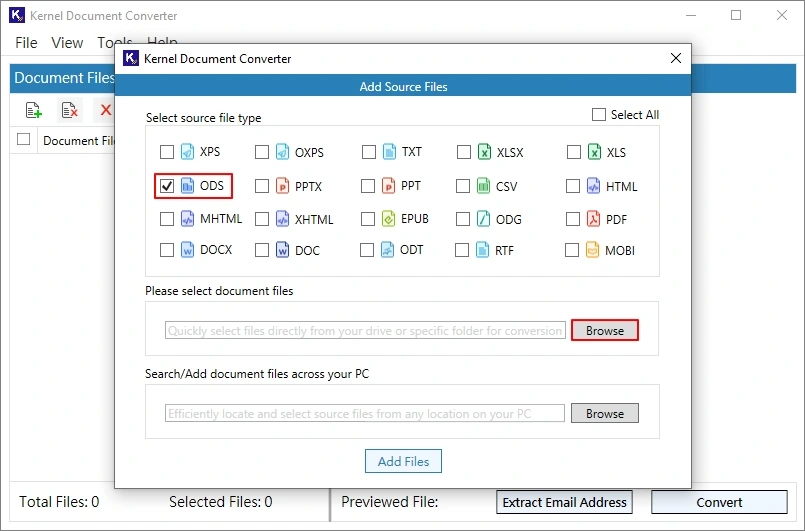Click the Add Files button

click(x=404, y=461)
